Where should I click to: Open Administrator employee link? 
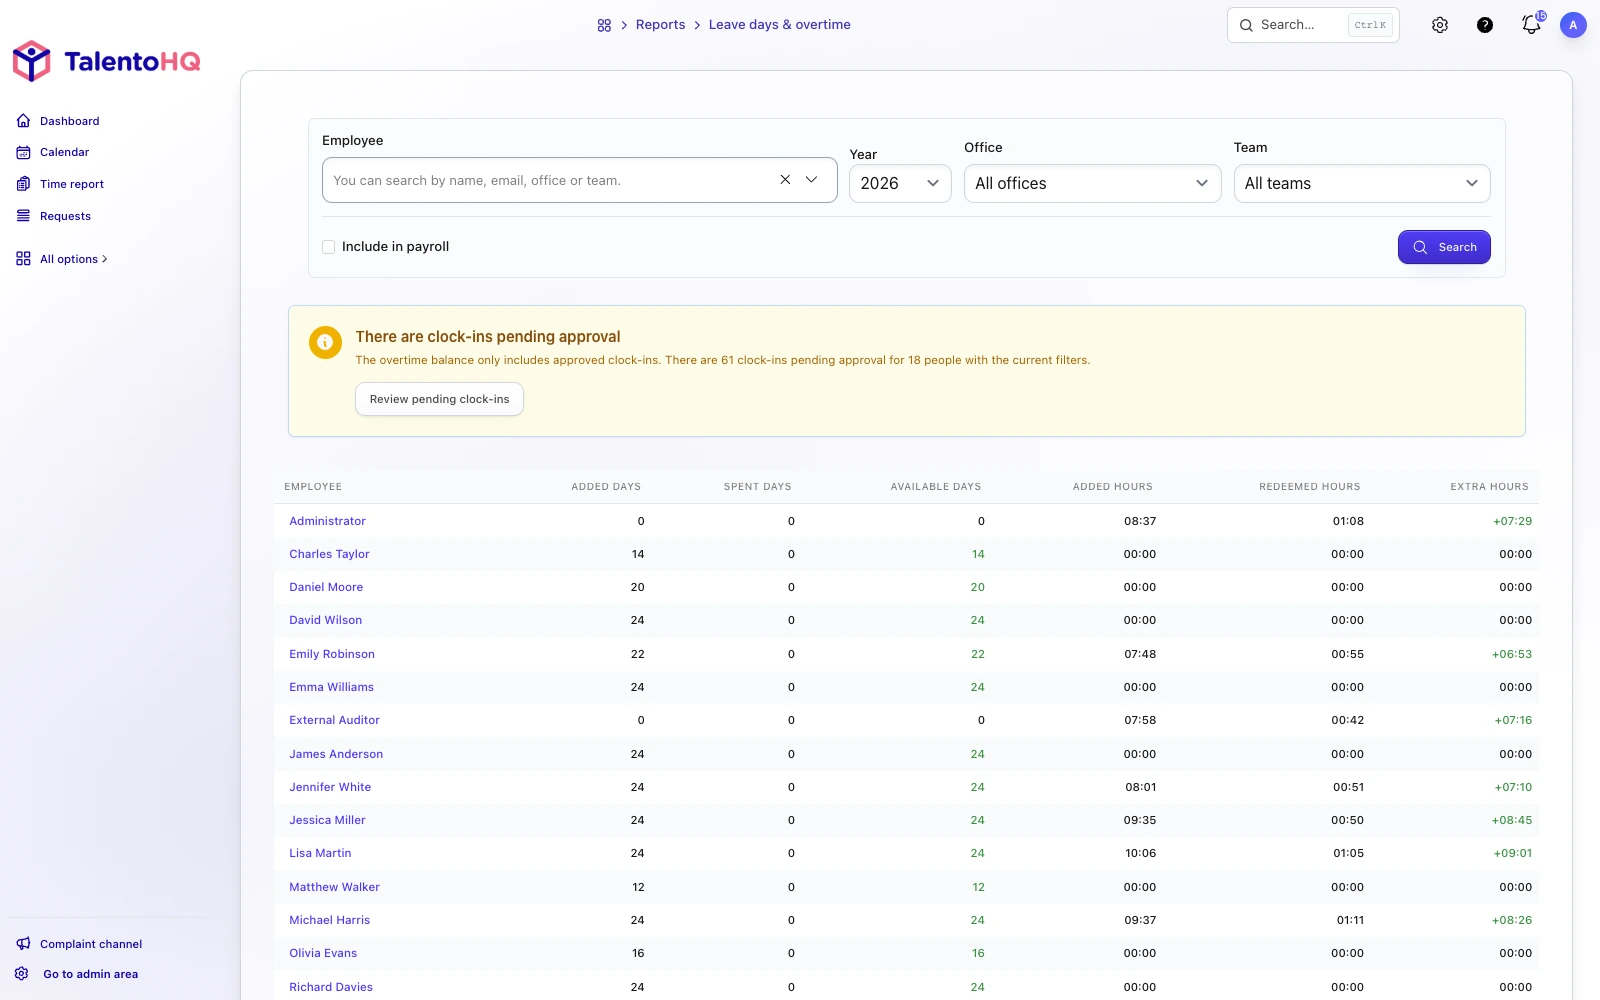click(327, 521)
